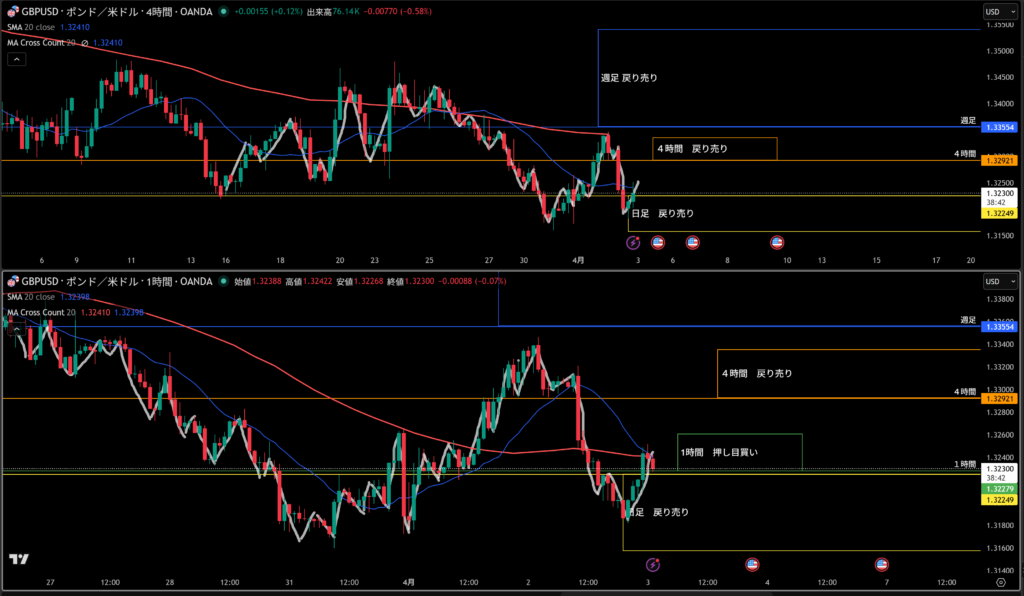Viewport: 1024px width, 596px height.
Task: Collapse the indicator legend in the 4-hour chart
Action: point(17,59)
